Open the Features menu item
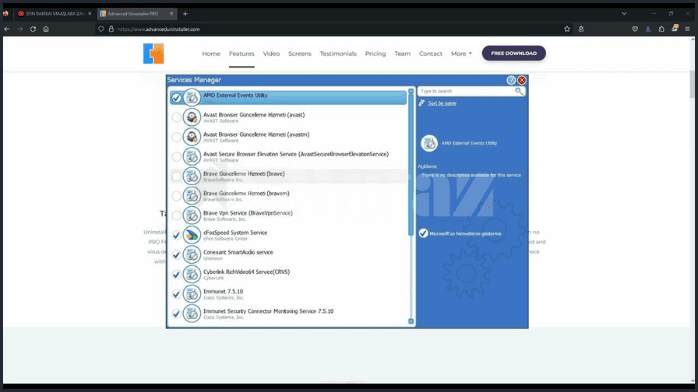Viewport: 698px width, 392px height. click(242, 53)
